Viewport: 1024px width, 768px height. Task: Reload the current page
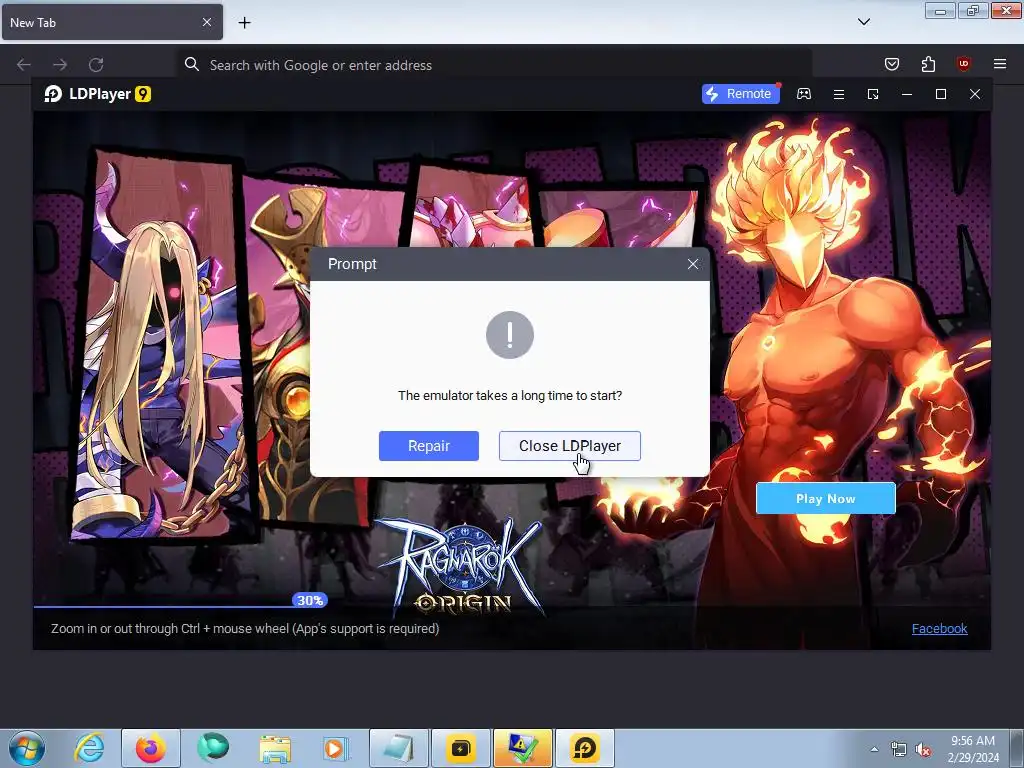pyautogui.click(x=96, y=65)
